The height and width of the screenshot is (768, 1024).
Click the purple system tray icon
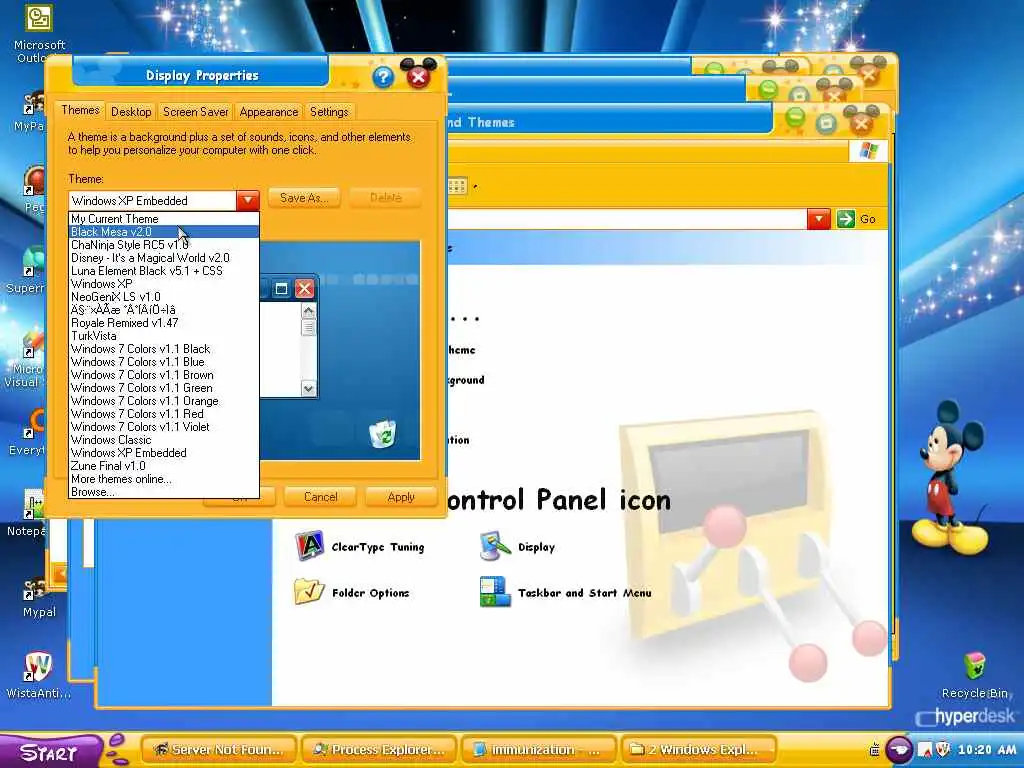pyautogui.click(x=899, y=749)
